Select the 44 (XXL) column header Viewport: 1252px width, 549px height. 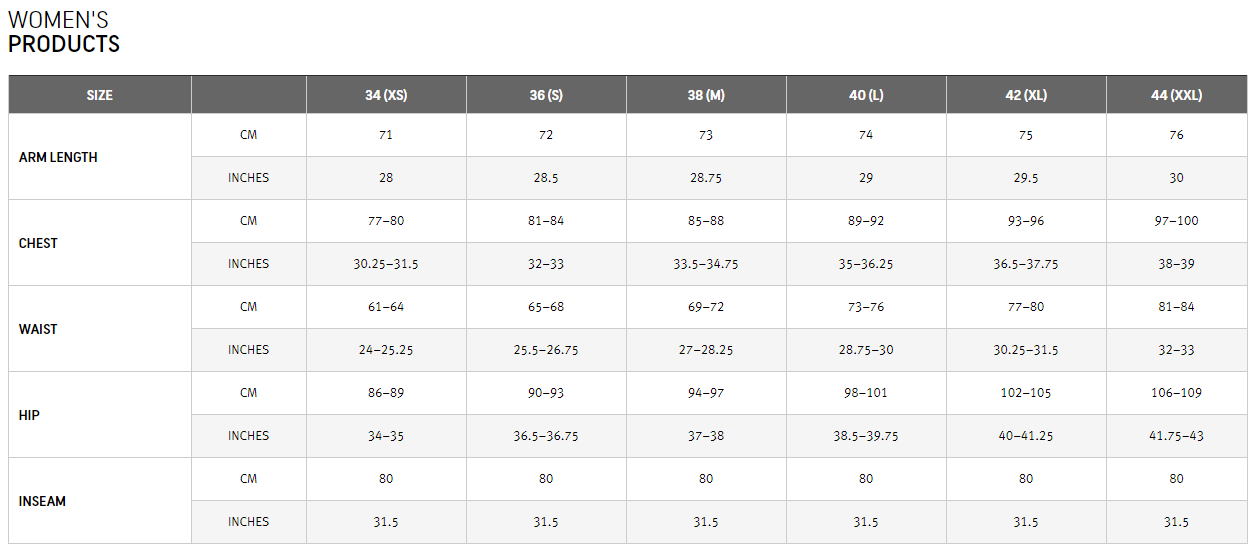1176,96
